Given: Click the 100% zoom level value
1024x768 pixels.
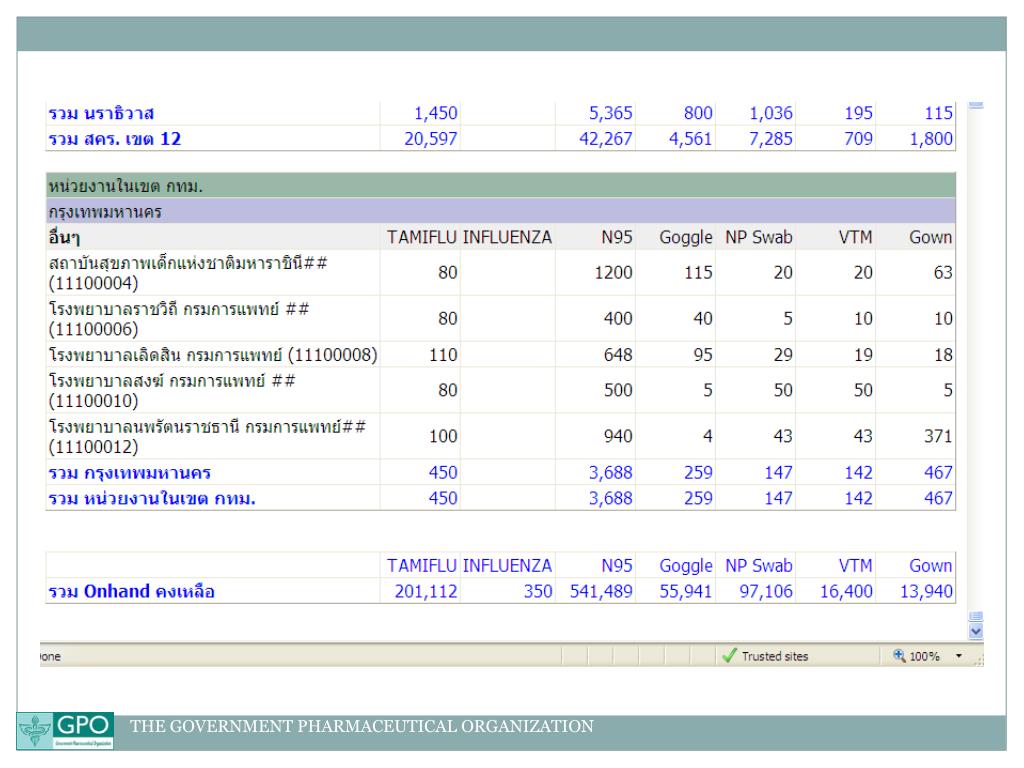Looking at the screenshot, I should (x=924, y=656).
